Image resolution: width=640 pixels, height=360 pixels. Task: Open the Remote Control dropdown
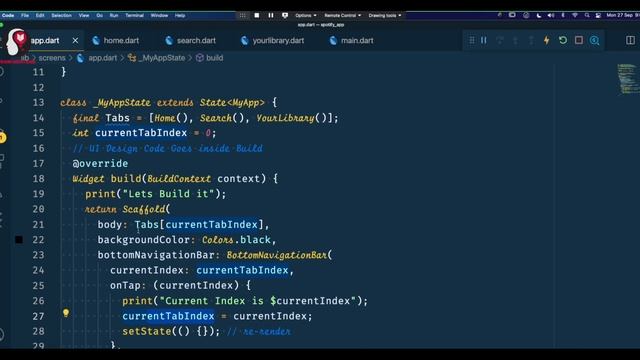coord(342,16)
